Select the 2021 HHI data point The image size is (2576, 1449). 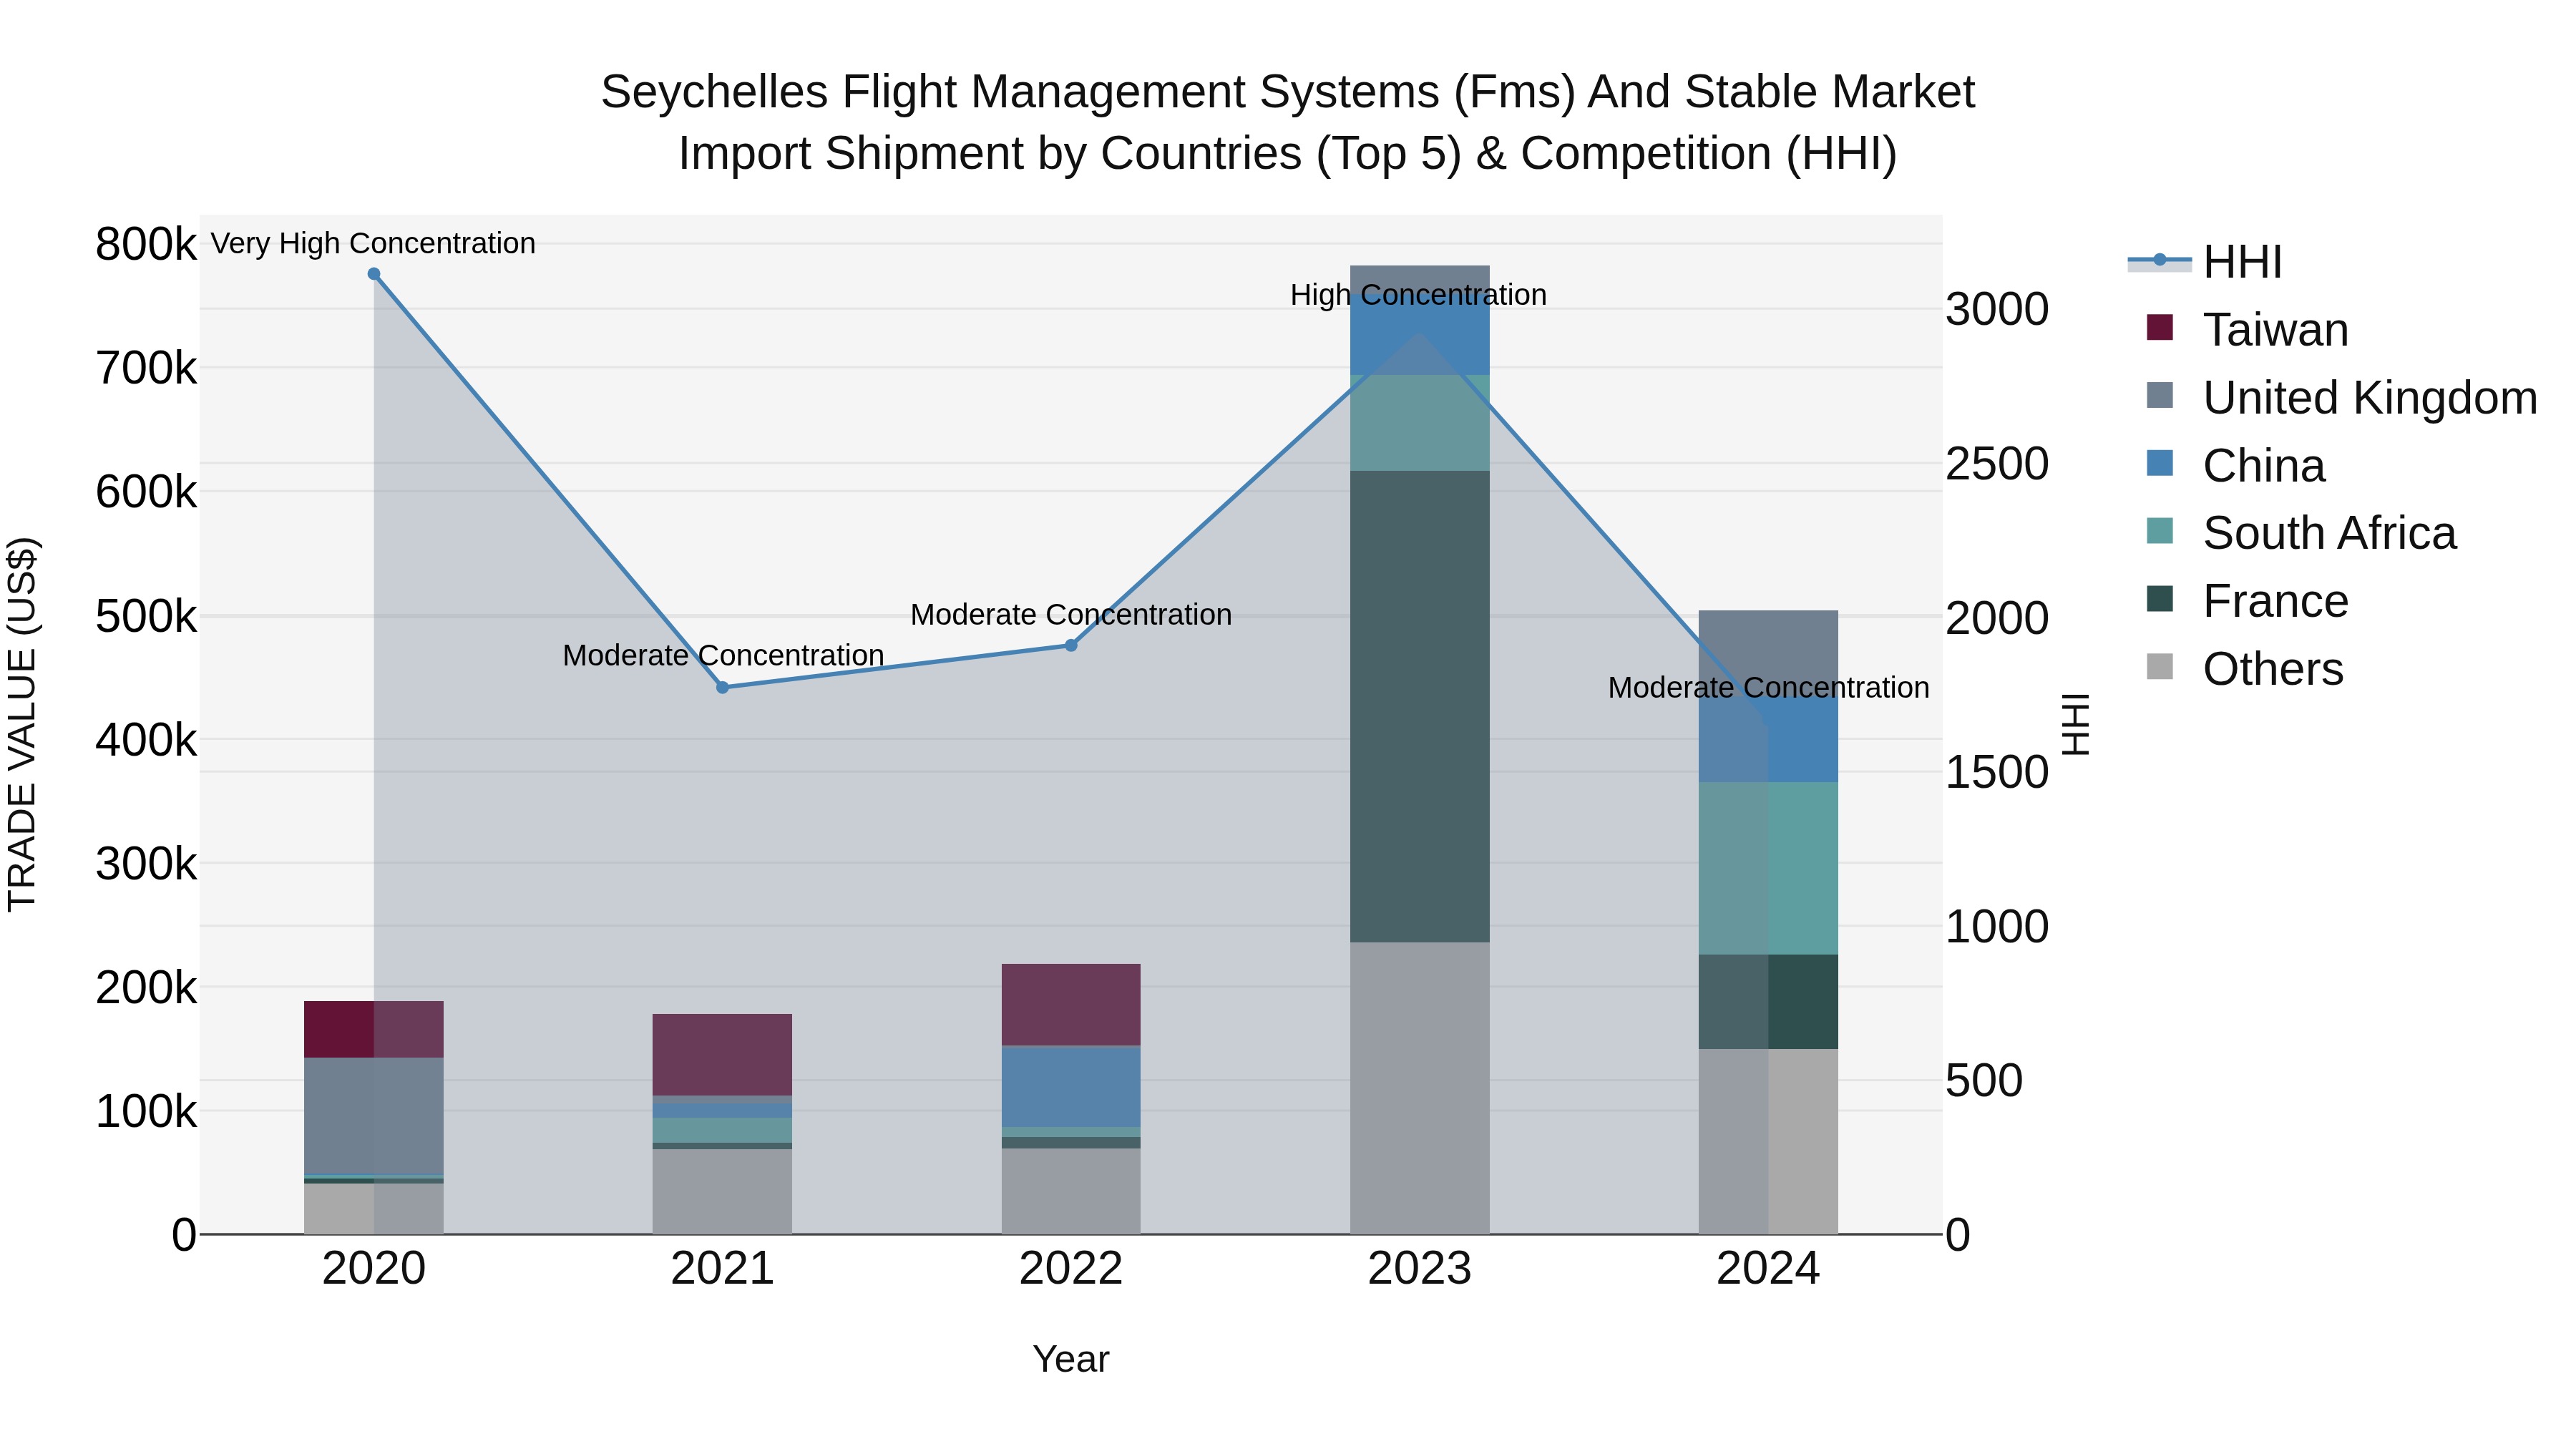pos(723,687)
